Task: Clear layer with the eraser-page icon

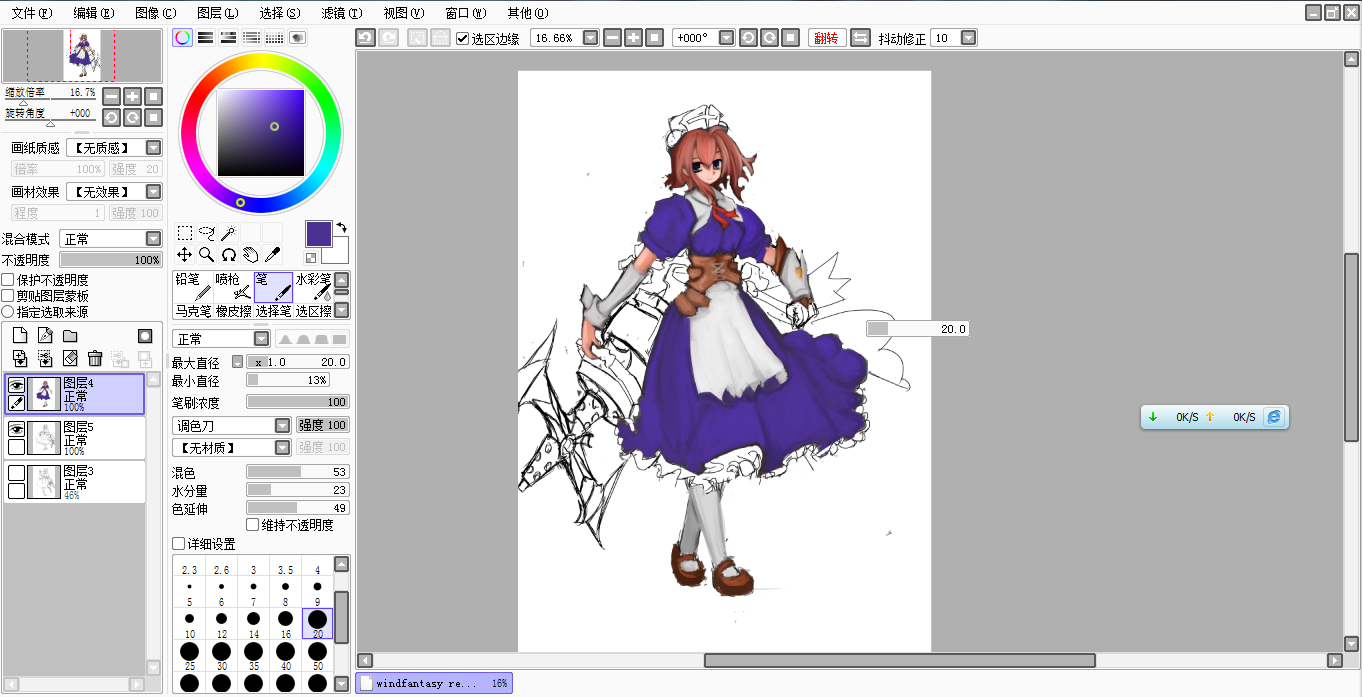Action: (x=70, y=358)
